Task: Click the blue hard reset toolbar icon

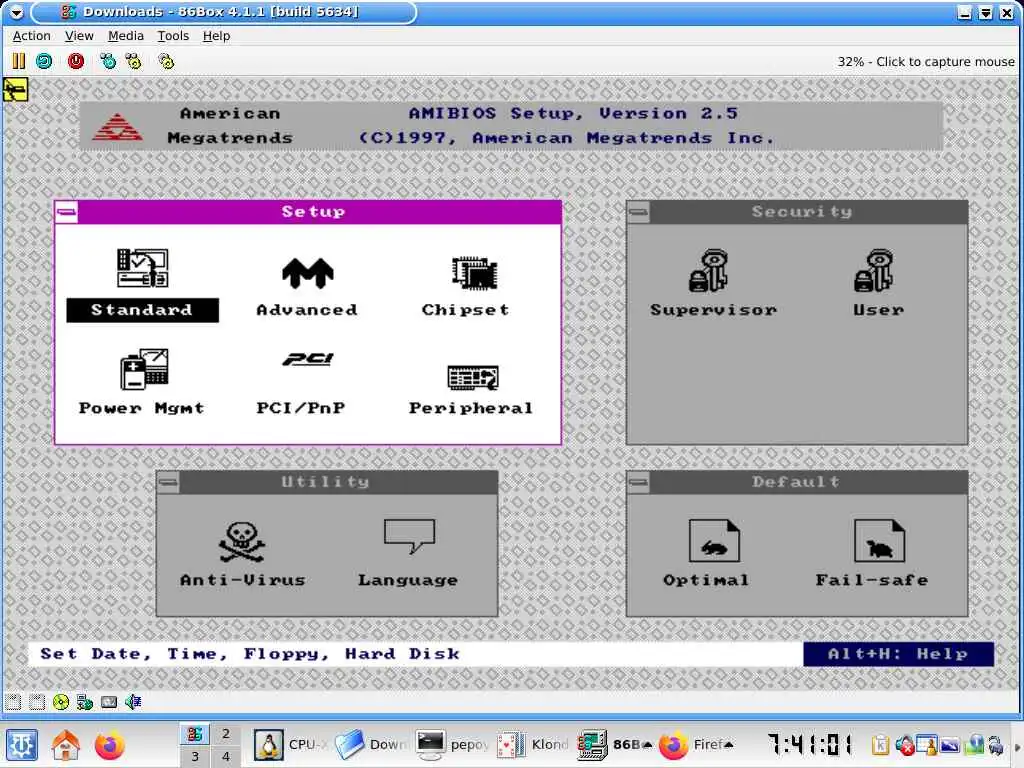Action: point(44,61)
